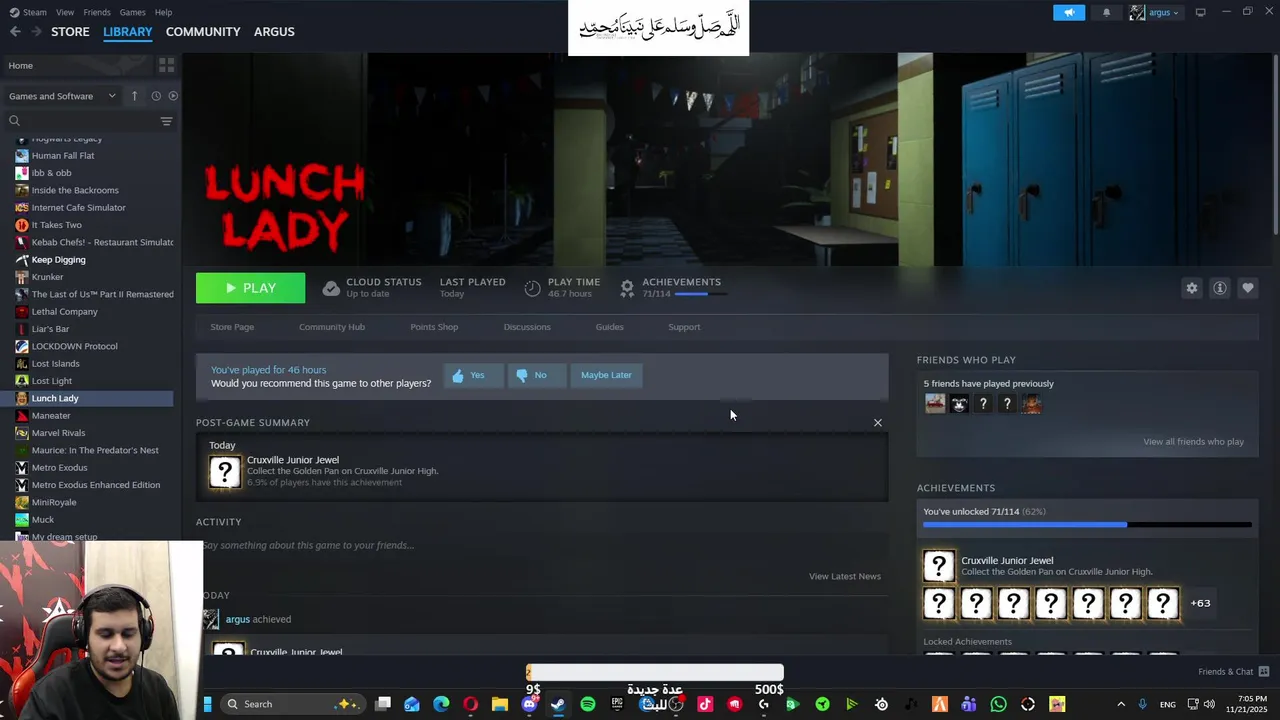Click the green PLAY button

click(x=250, y=288)
